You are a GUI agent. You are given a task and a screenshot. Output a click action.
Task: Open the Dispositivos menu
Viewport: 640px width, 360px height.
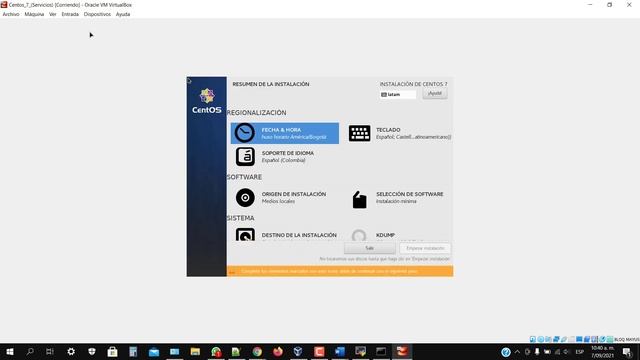coord(97,14)
